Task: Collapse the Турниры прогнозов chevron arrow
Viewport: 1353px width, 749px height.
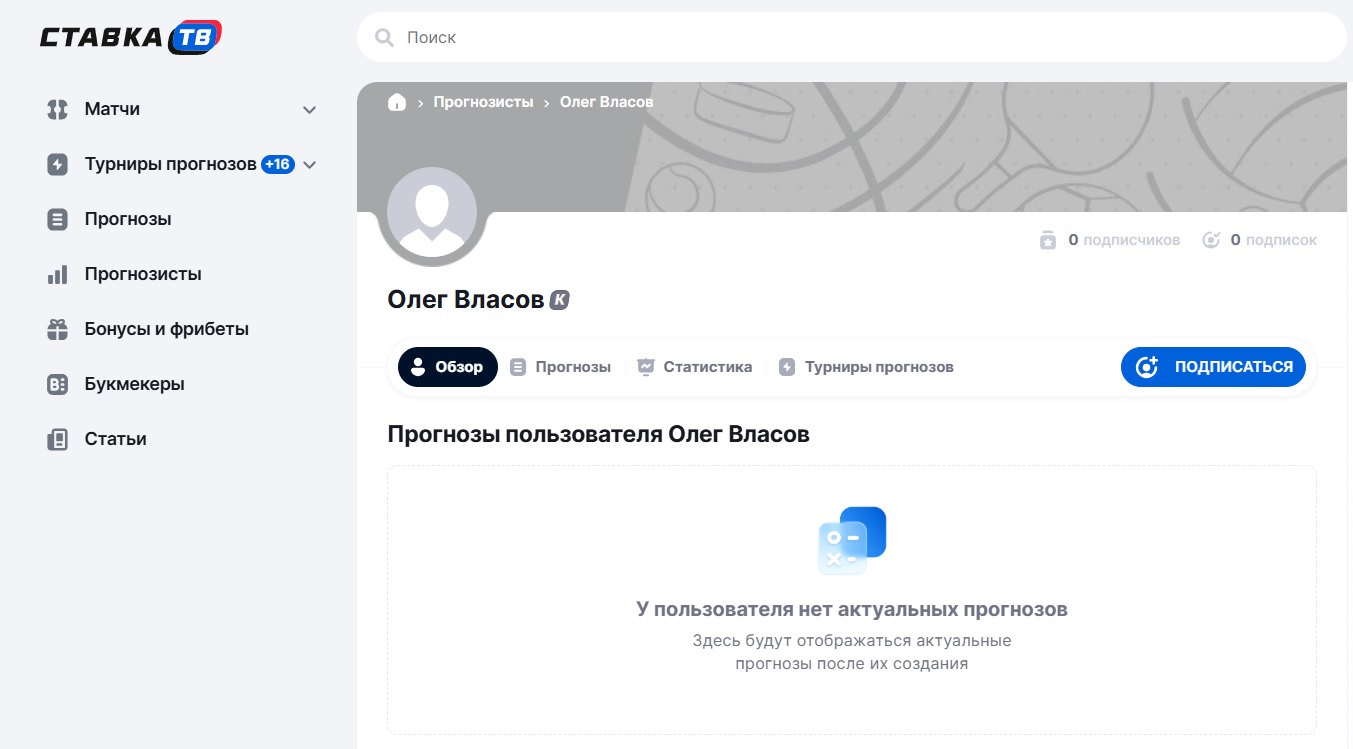Action: [x=310, y=164]
